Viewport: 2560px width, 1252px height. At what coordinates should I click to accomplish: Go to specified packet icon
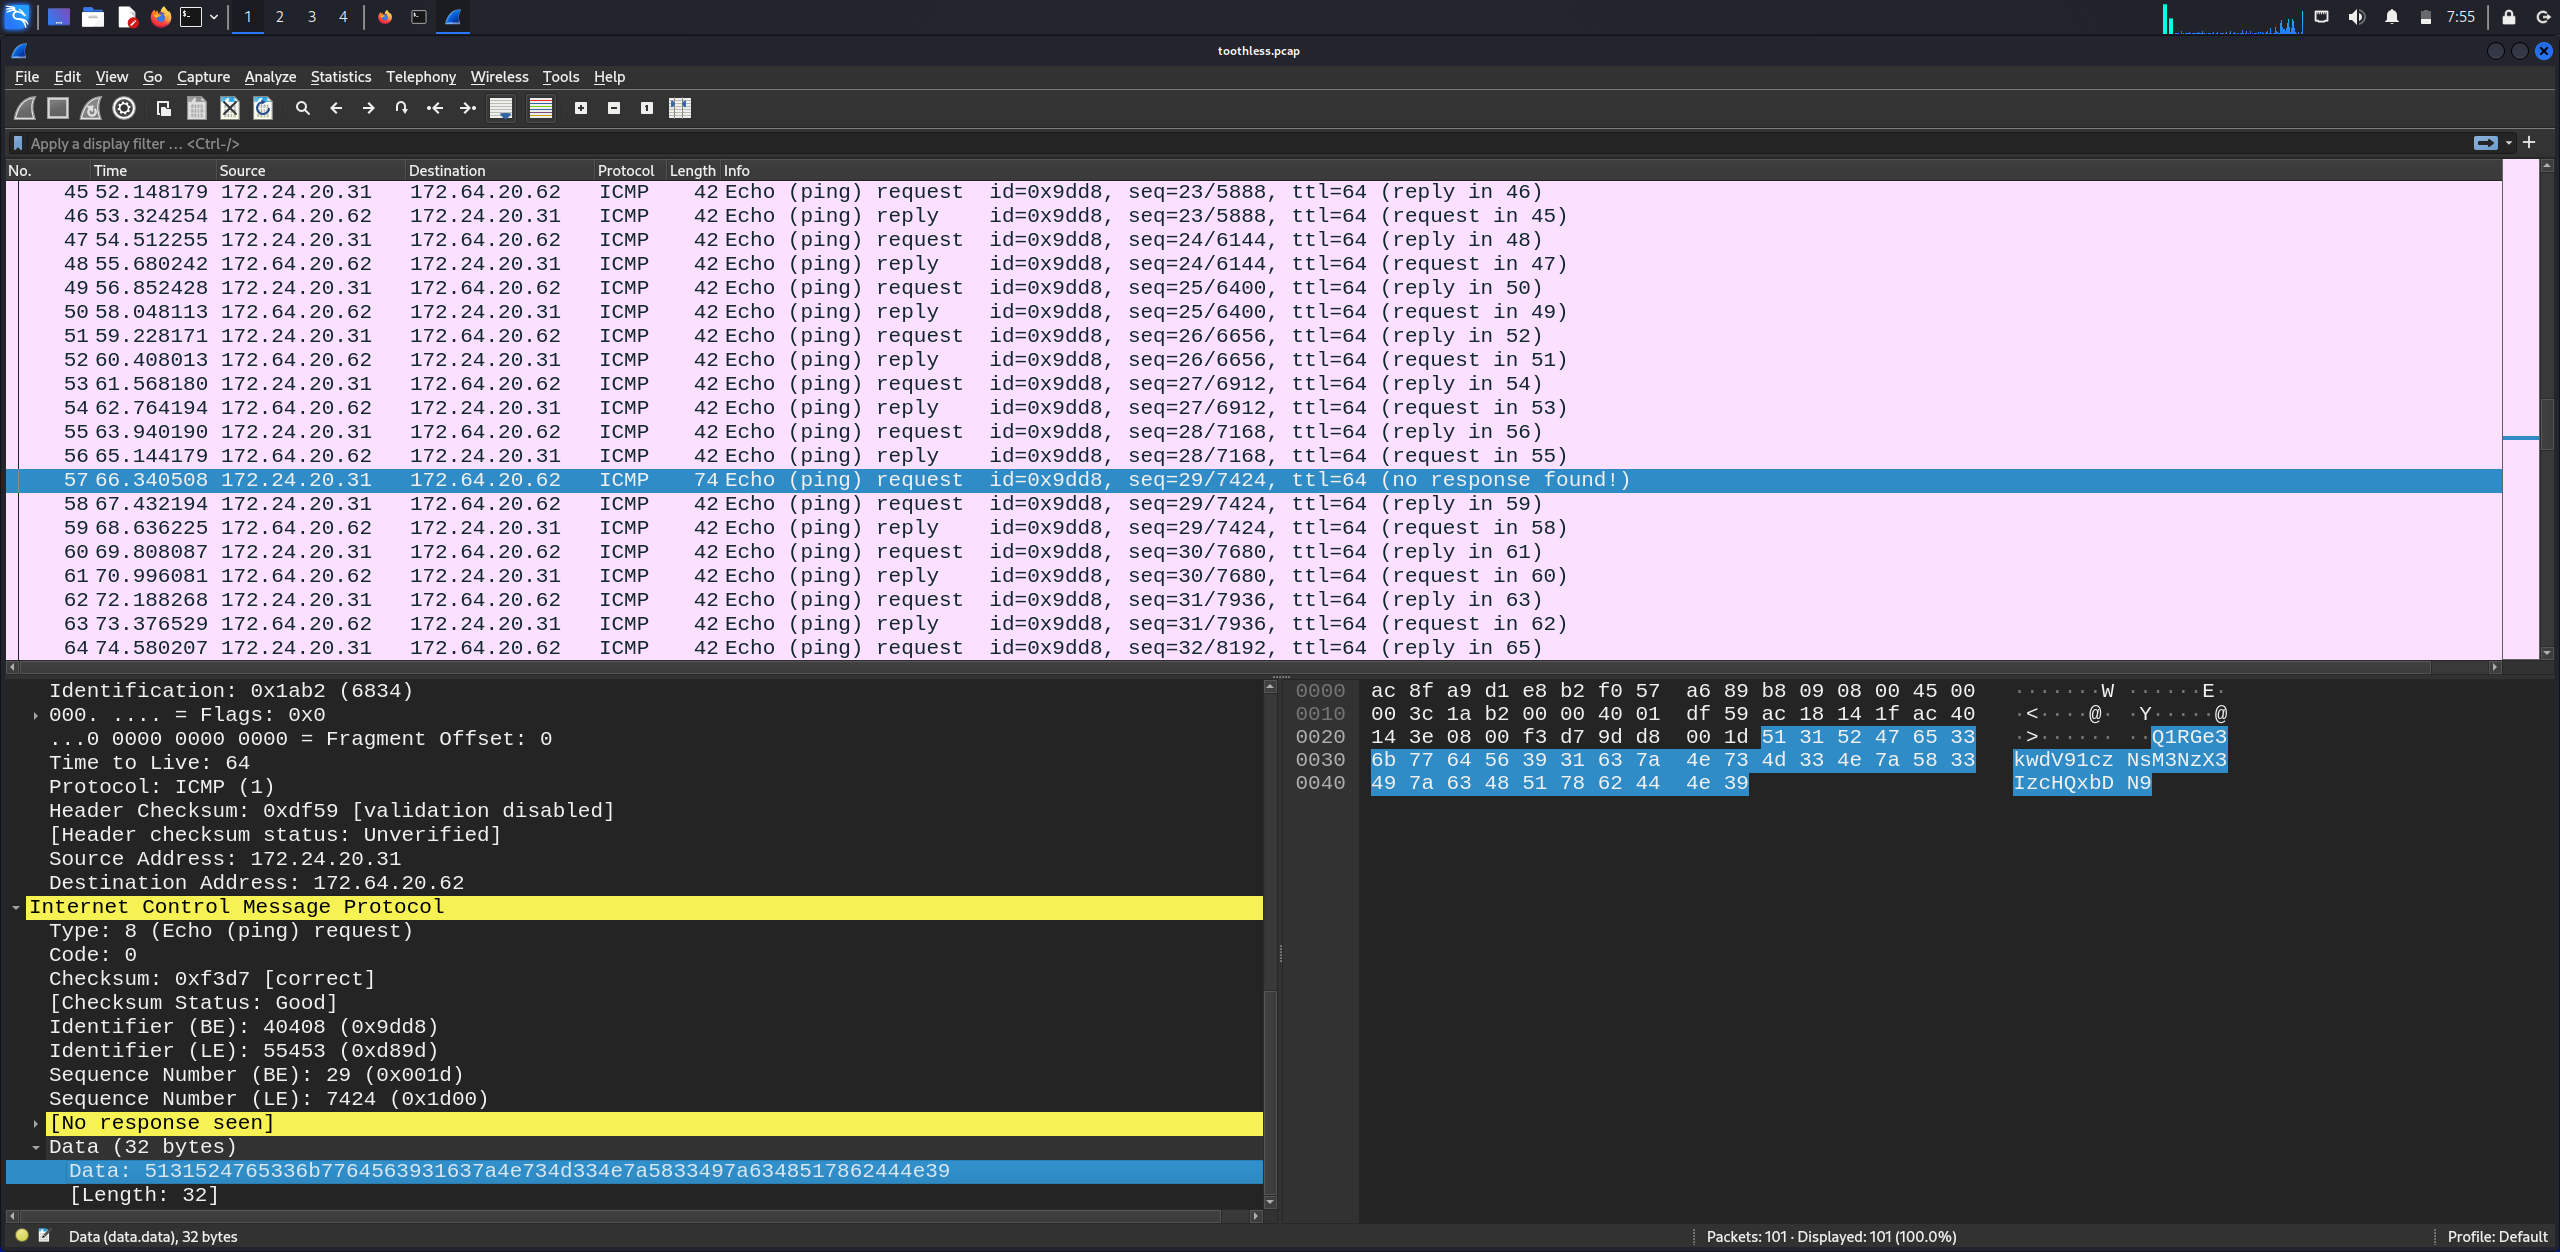pos(402,108)
